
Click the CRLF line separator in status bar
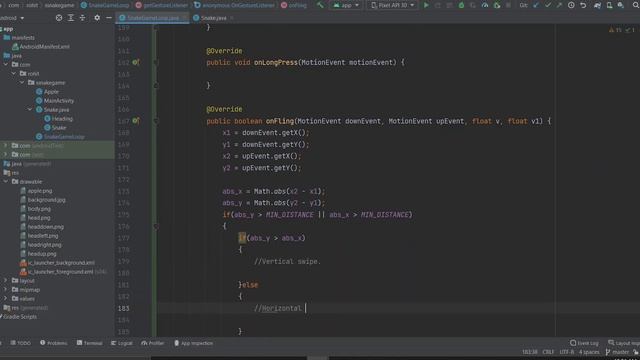click(x=548, y=352)
